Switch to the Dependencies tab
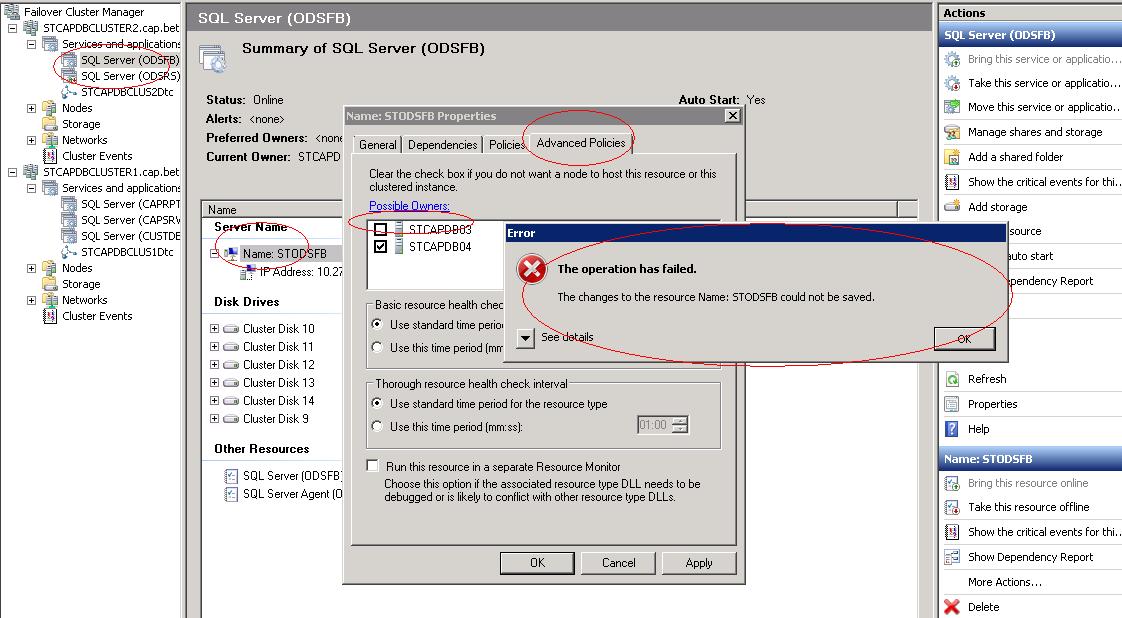Screen dimensions: 1122x618 (441, 144)
